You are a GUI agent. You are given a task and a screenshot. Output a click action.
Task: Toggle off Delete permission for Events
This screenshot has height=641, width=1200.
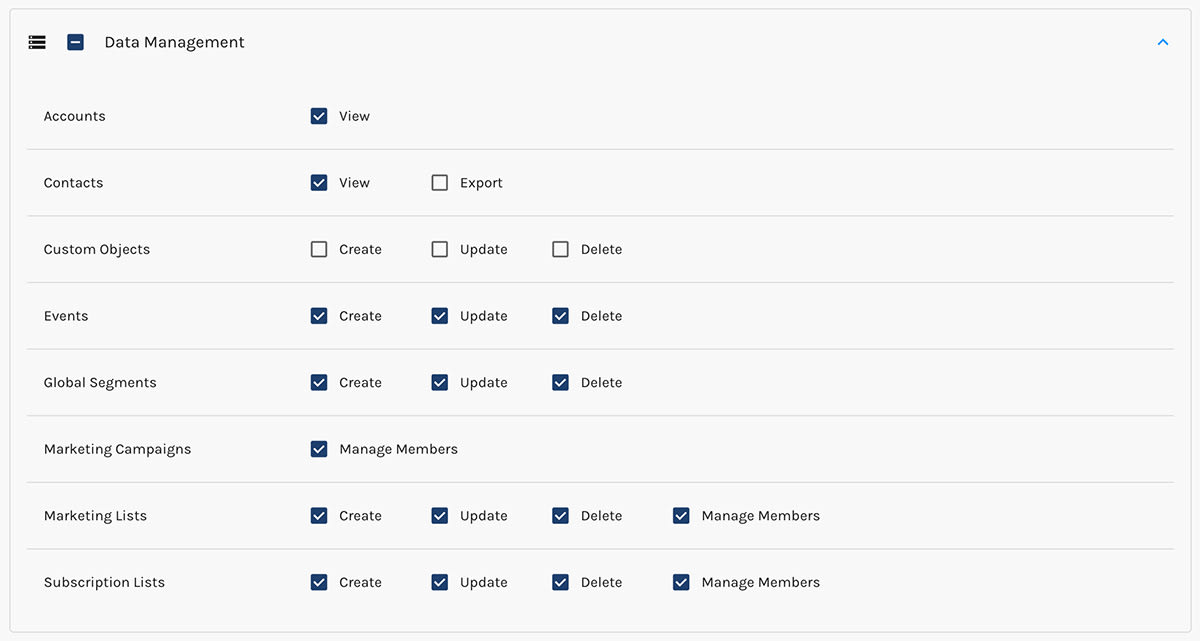(560, 315)
